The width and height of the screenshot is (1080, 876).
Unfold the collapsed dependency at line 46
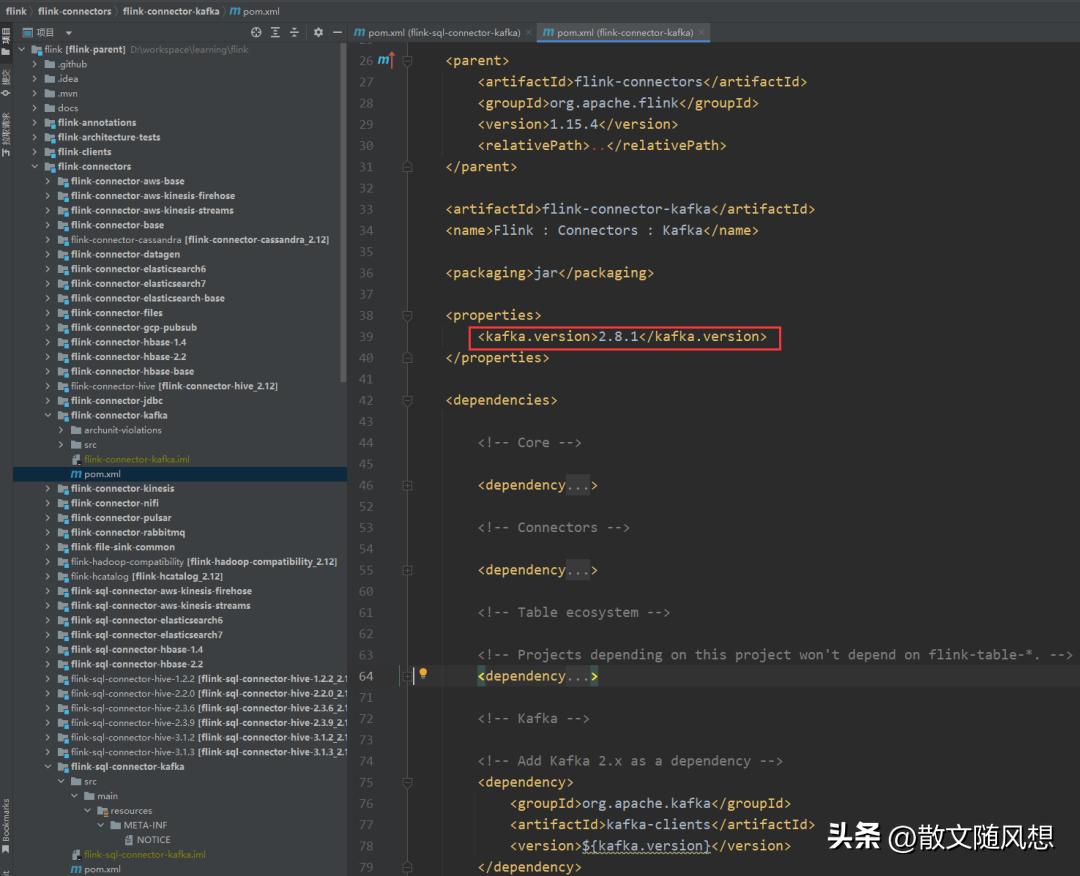(x=407, y=485)
